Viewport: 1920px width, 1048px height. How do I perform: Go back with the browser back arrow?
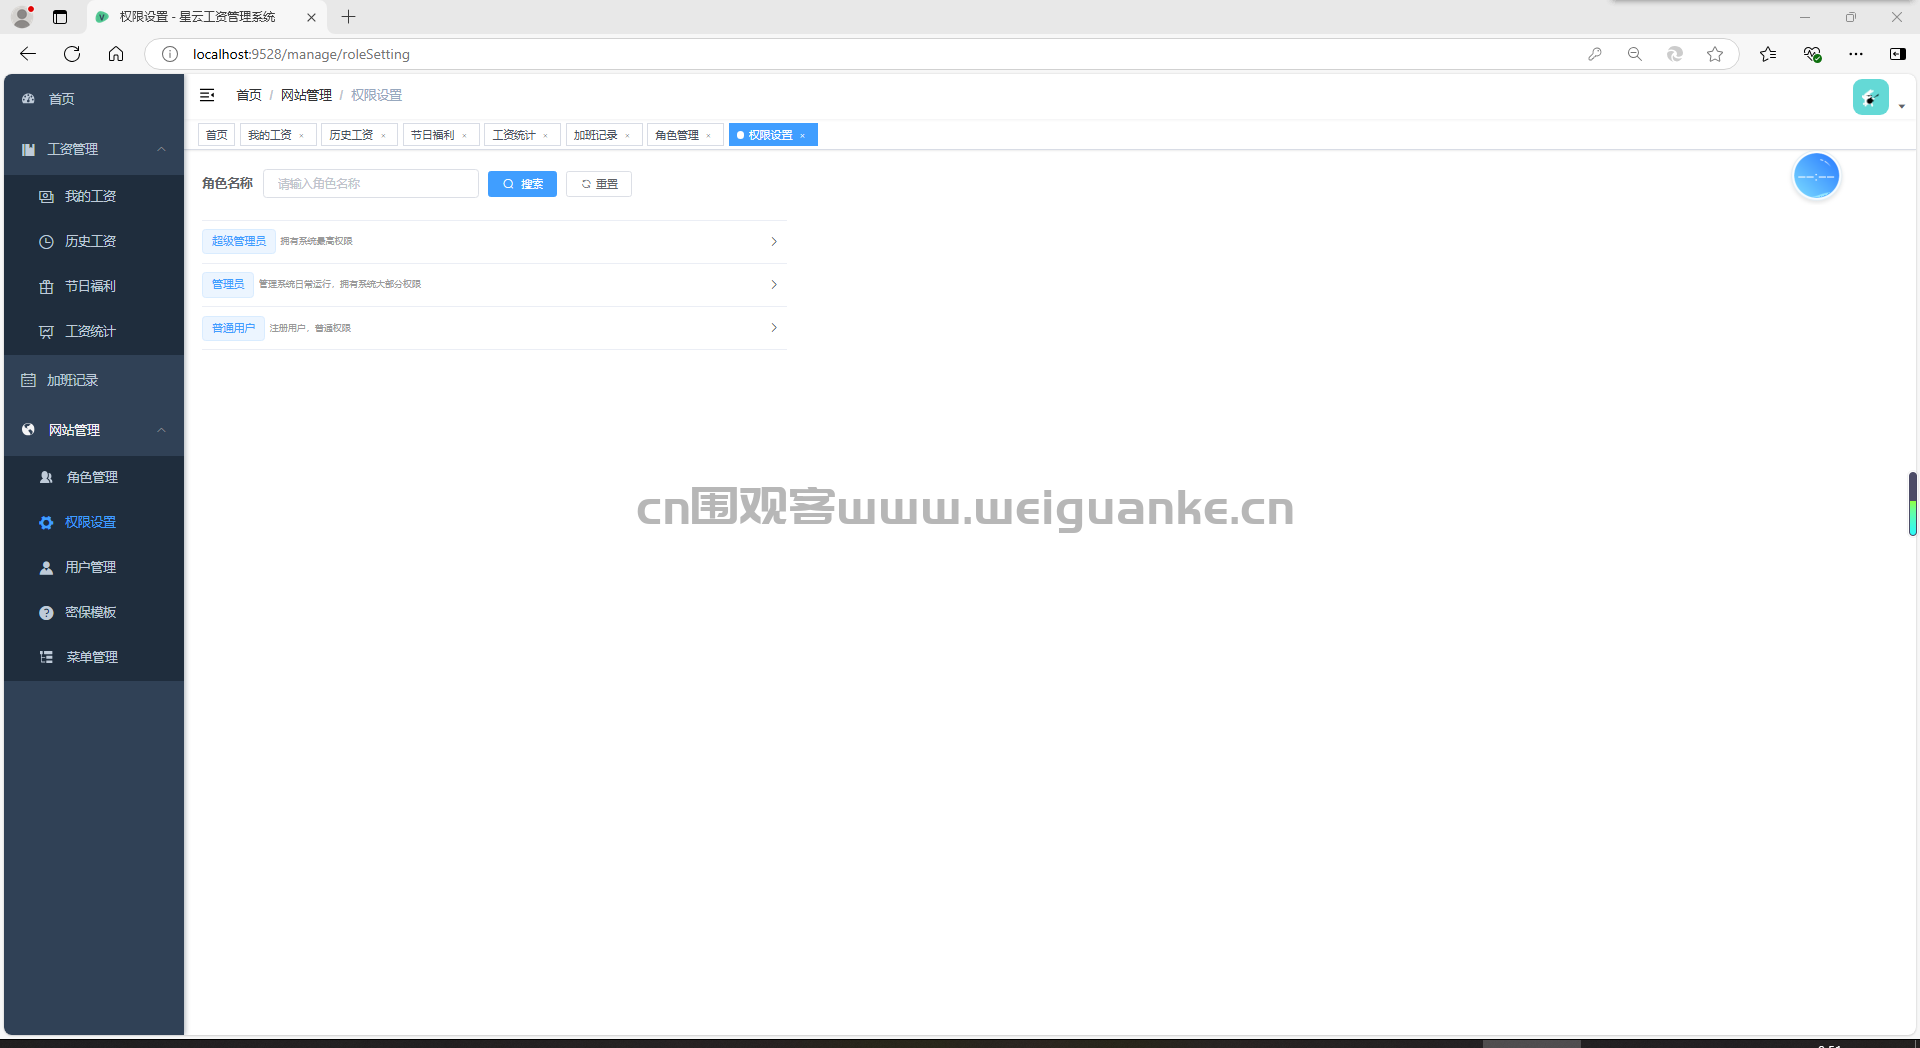click(x=28, y=54)
